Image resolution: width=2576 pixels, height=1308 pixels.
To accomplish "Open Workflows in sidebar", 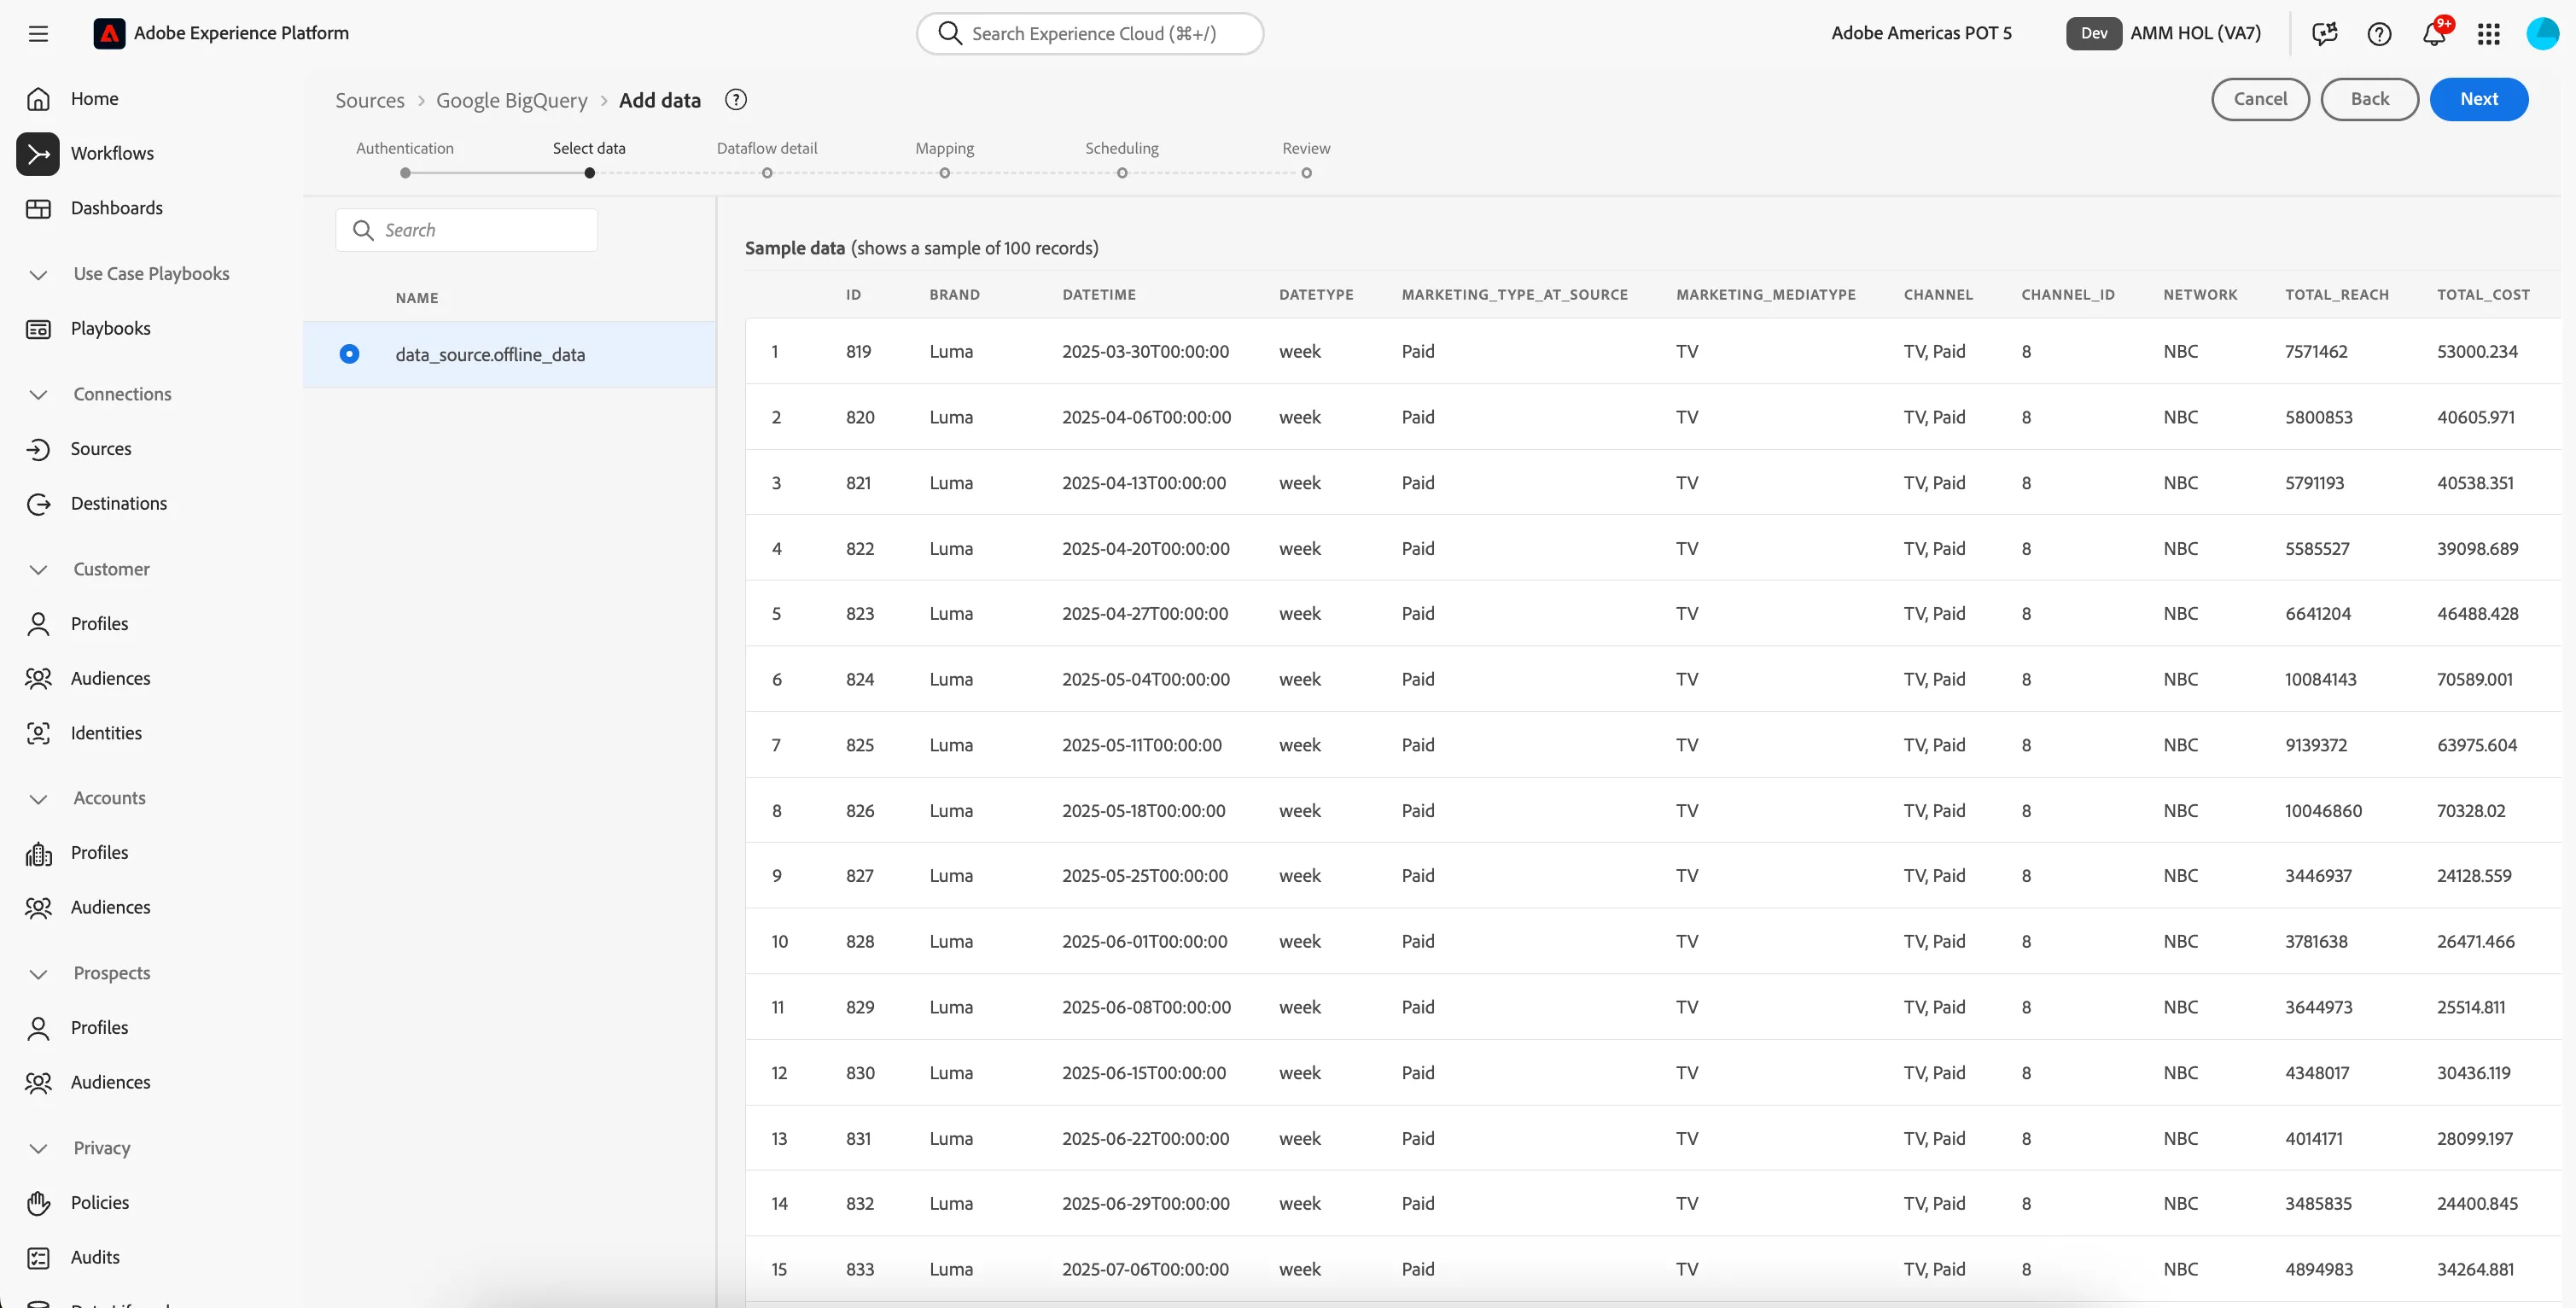I will pyautogui.click(x=112, y=153).
